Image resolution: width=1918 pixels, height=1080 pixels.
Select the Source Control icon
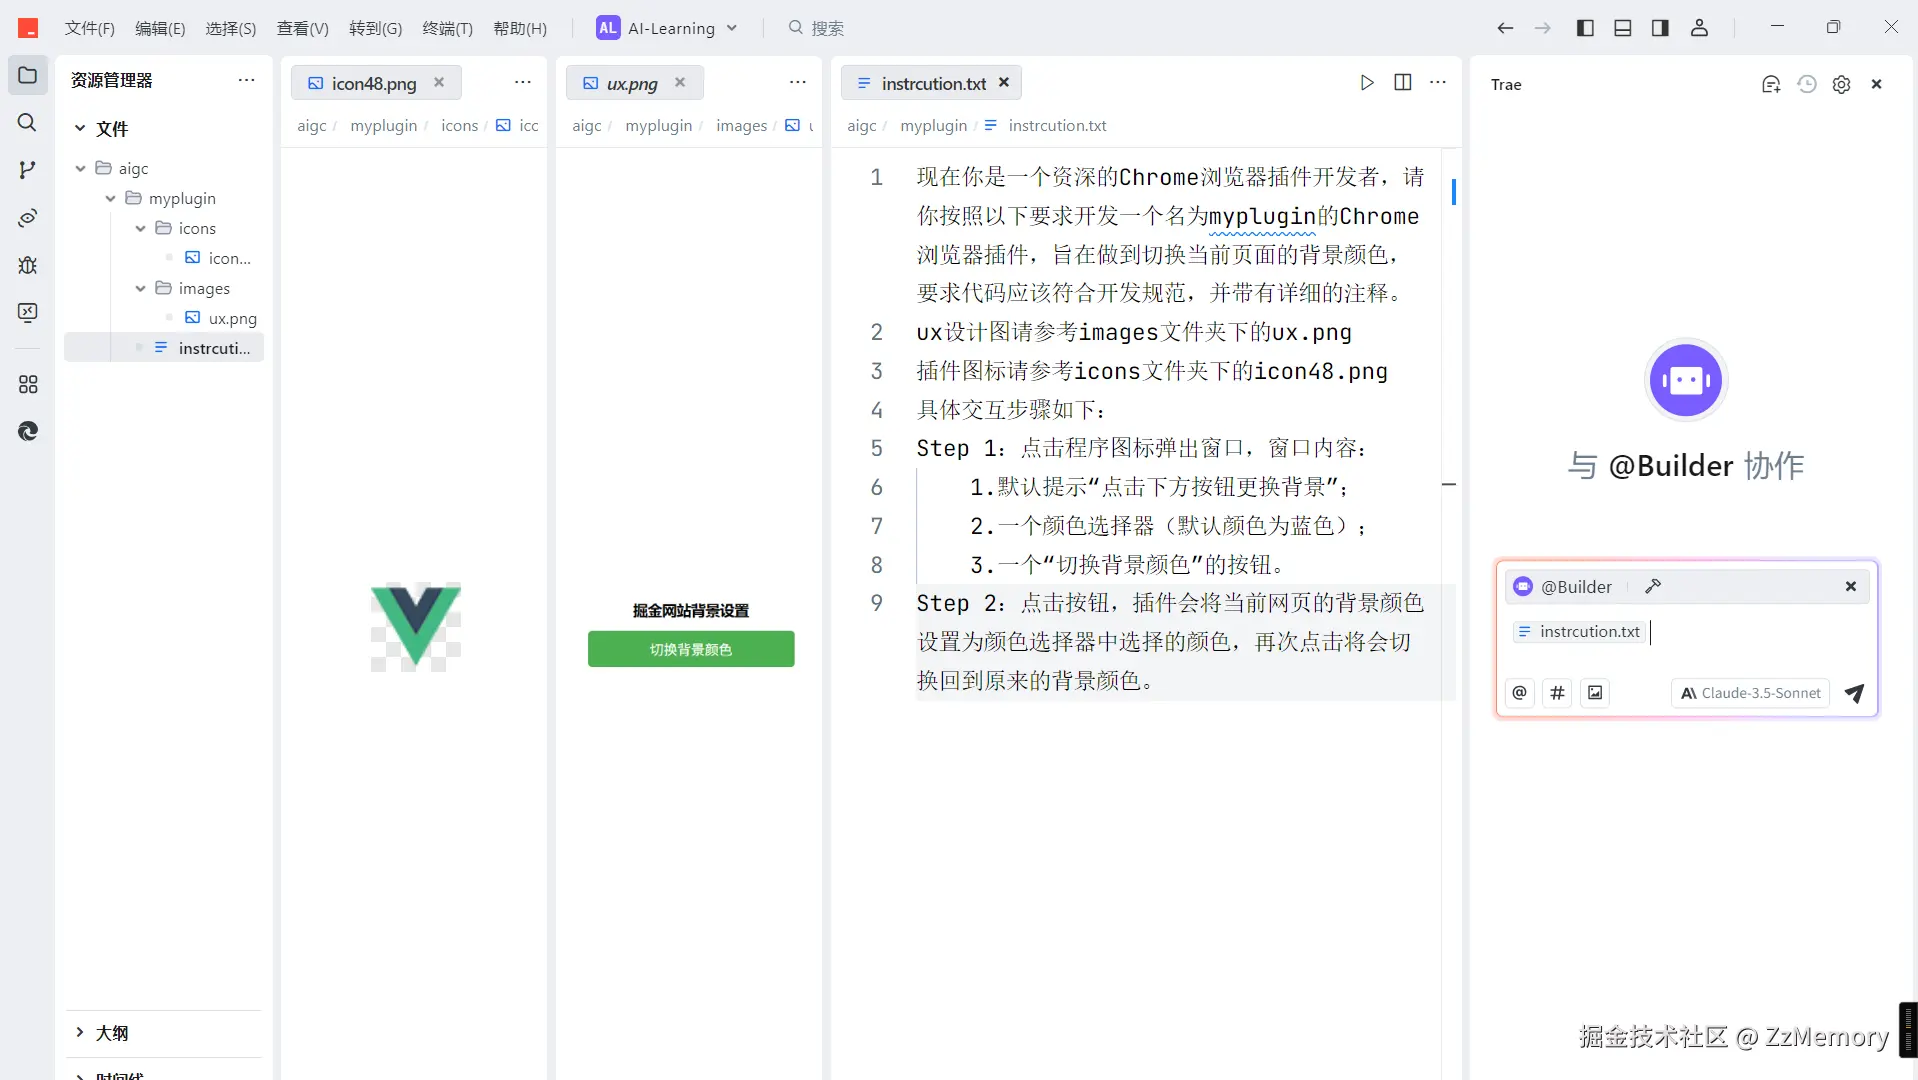27,170
